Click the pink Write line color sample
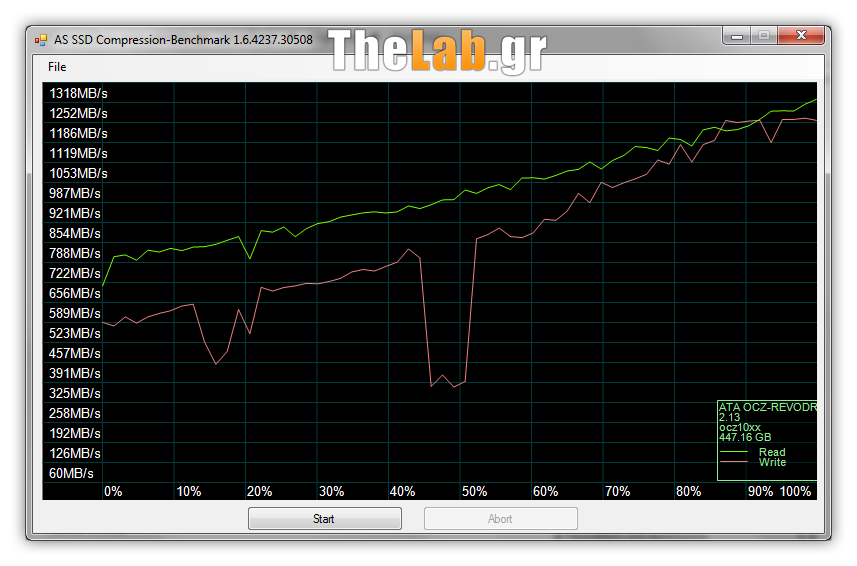 [x=734, y=462]
